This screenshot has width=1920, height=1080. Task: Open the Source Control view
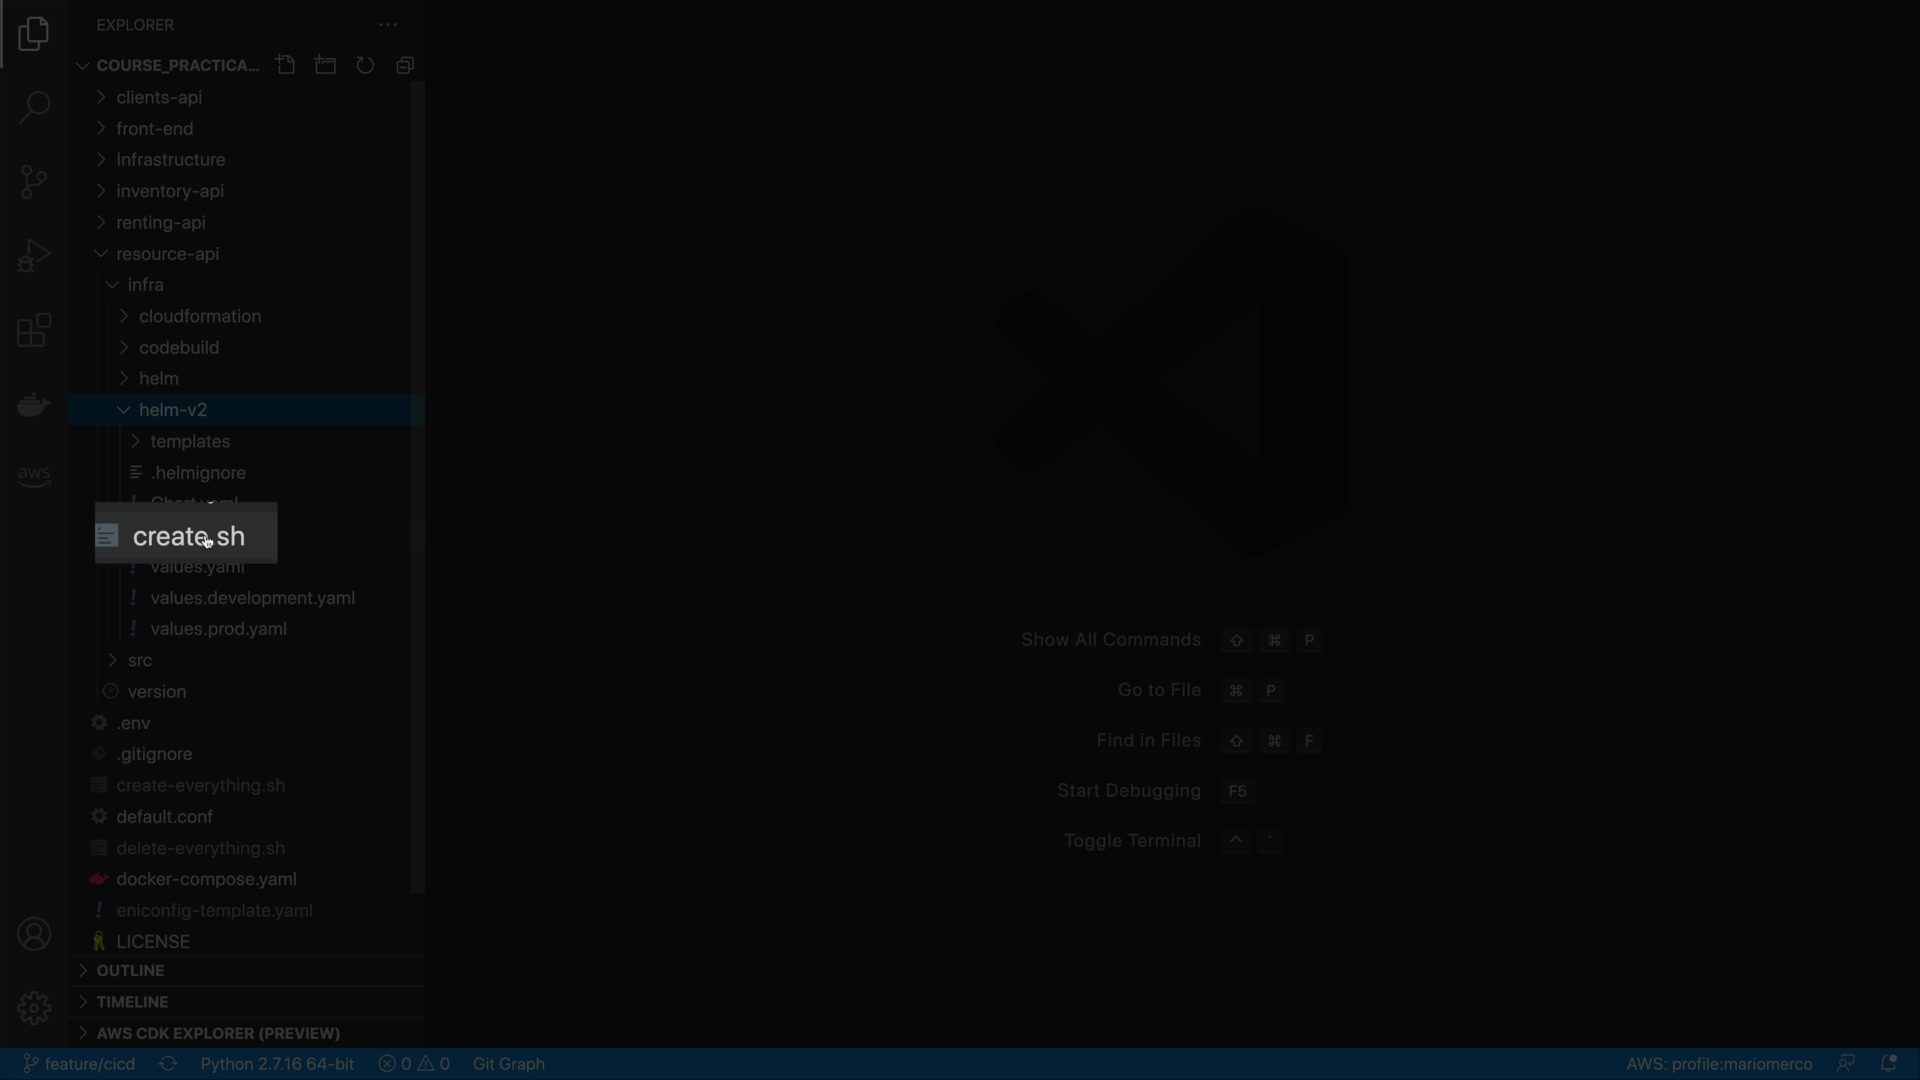(x=34, y=182)
